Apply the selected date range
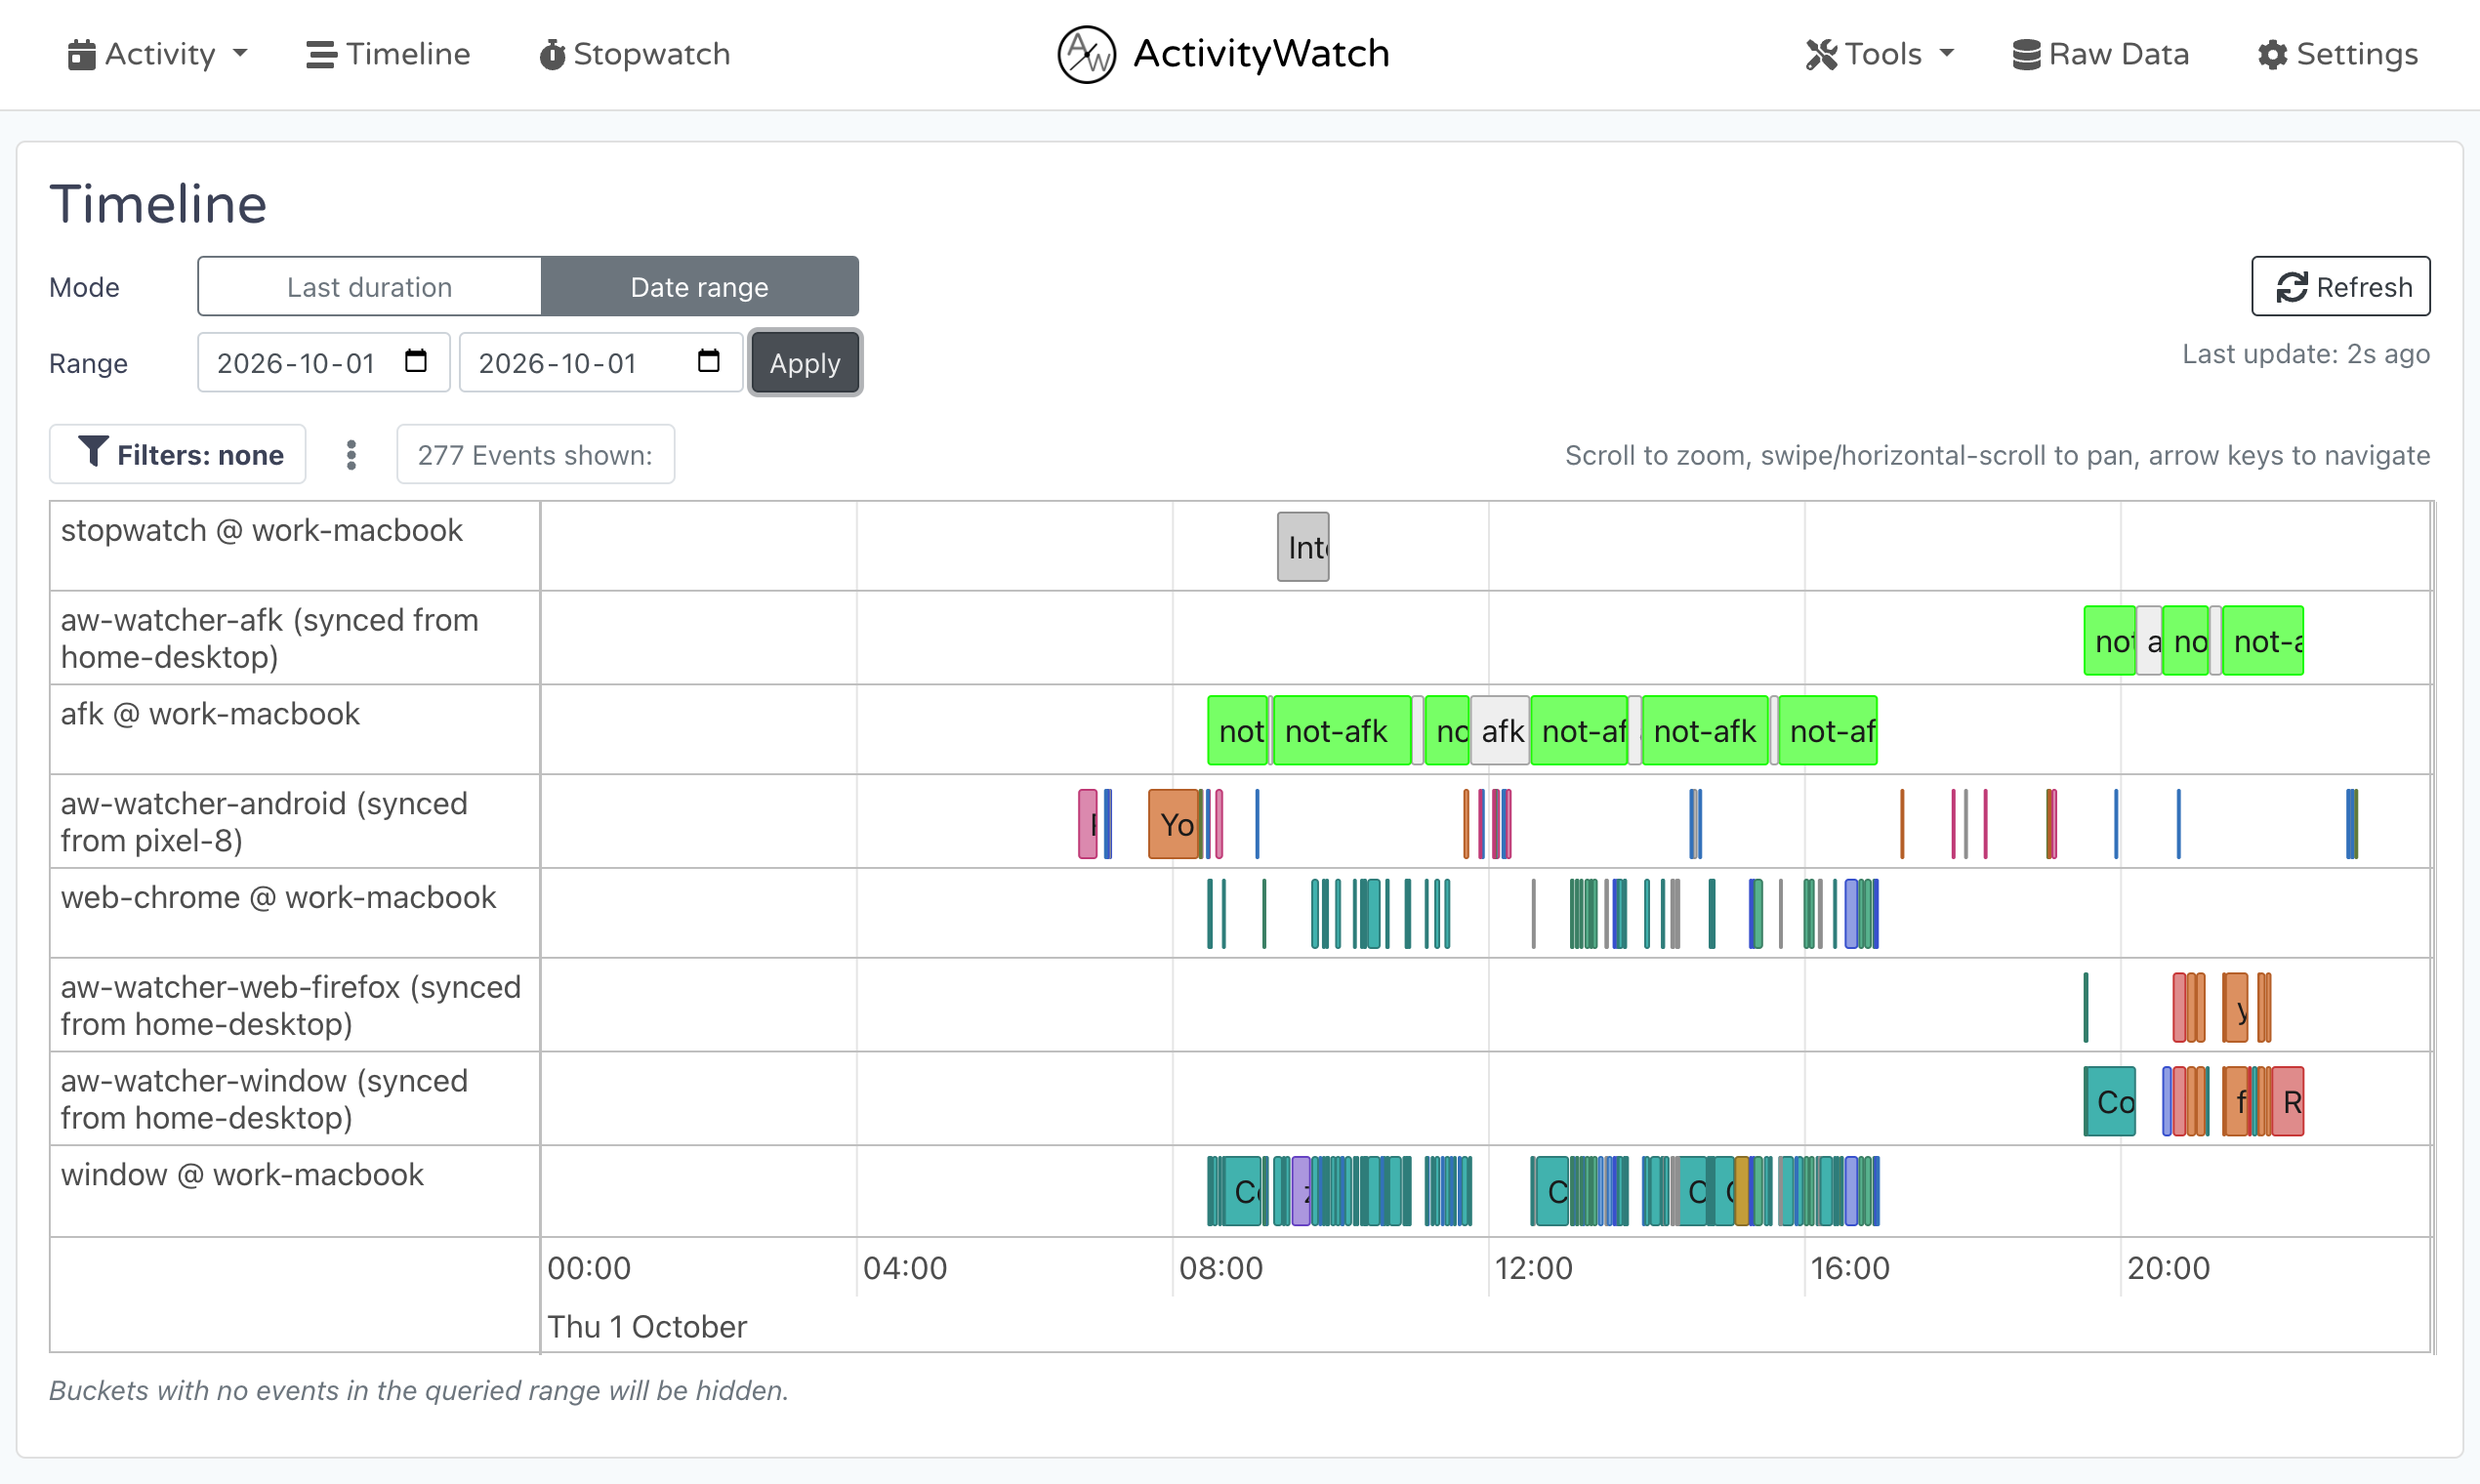The height and width of the screenshot is (1484, 2480). pyautogui.click(x=805, y=363)
